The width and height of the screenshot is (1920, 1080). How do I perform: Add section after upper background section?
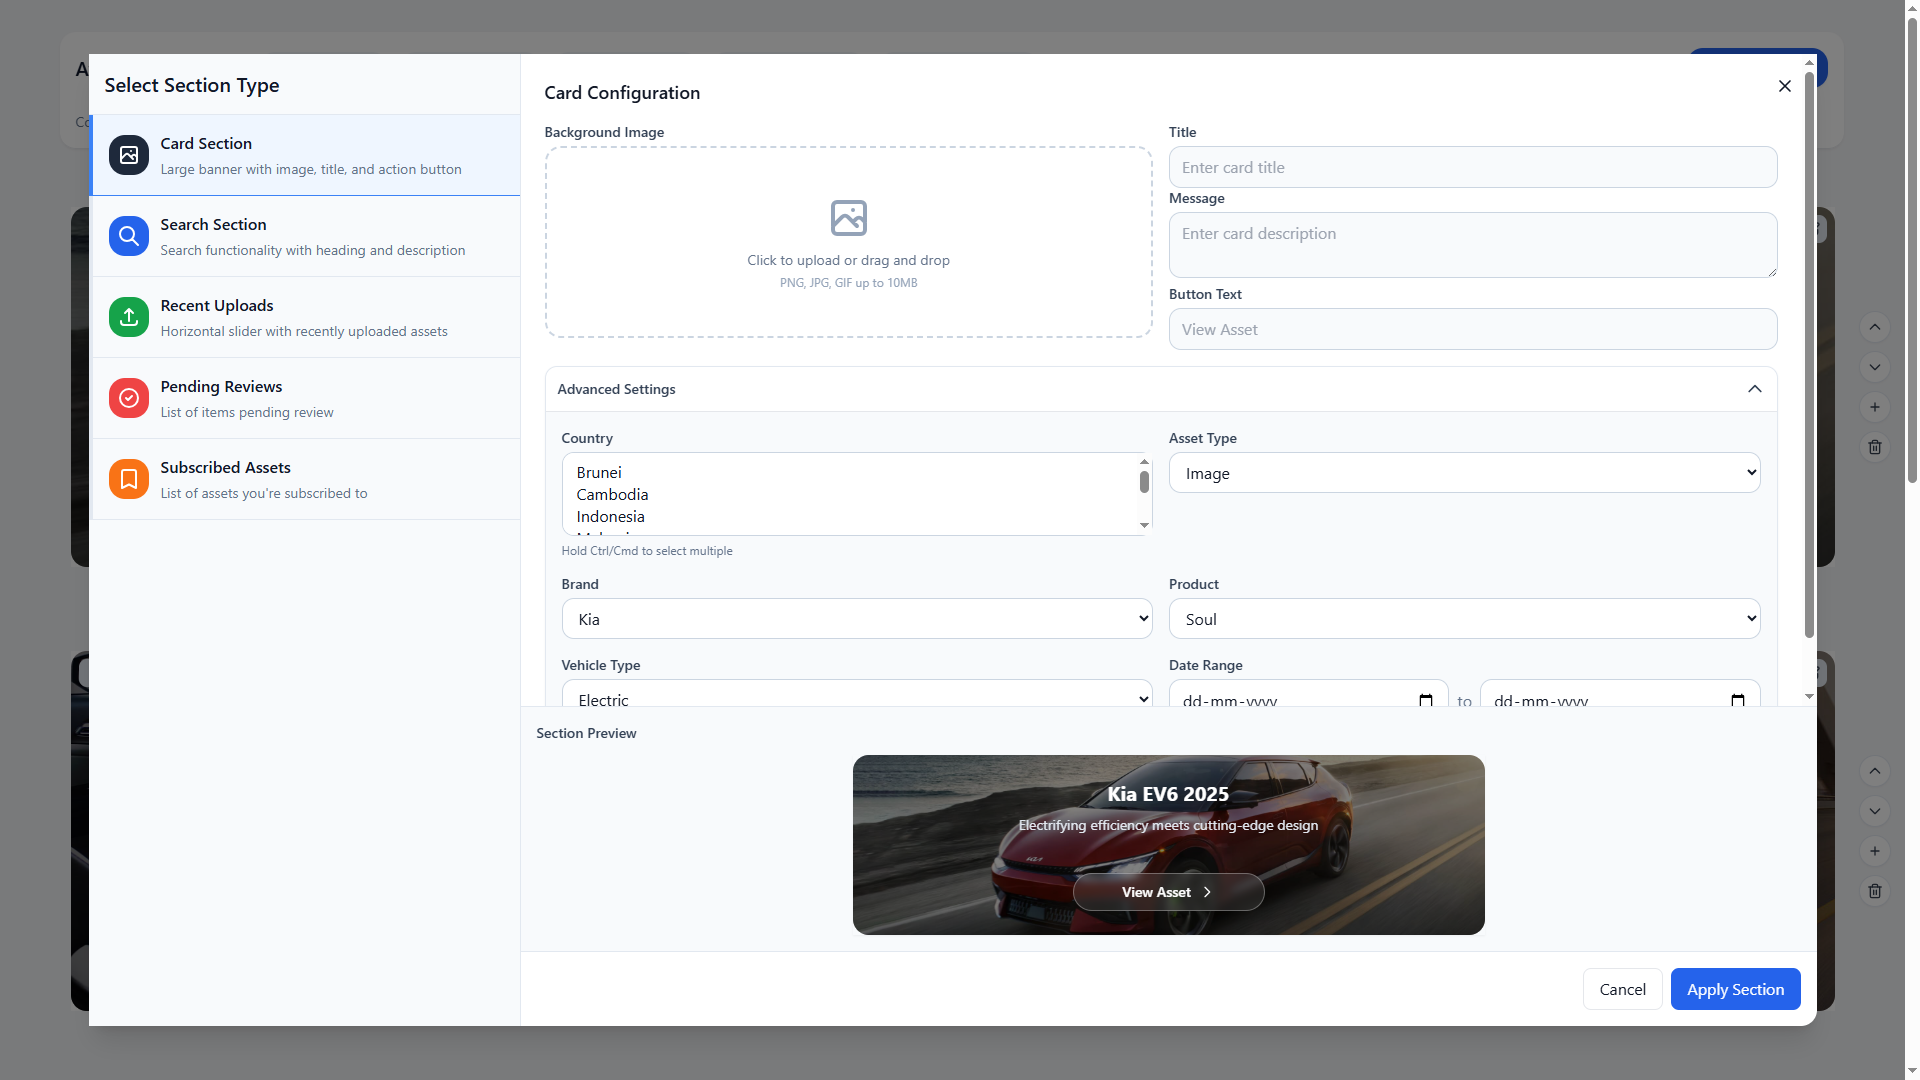1875,407
